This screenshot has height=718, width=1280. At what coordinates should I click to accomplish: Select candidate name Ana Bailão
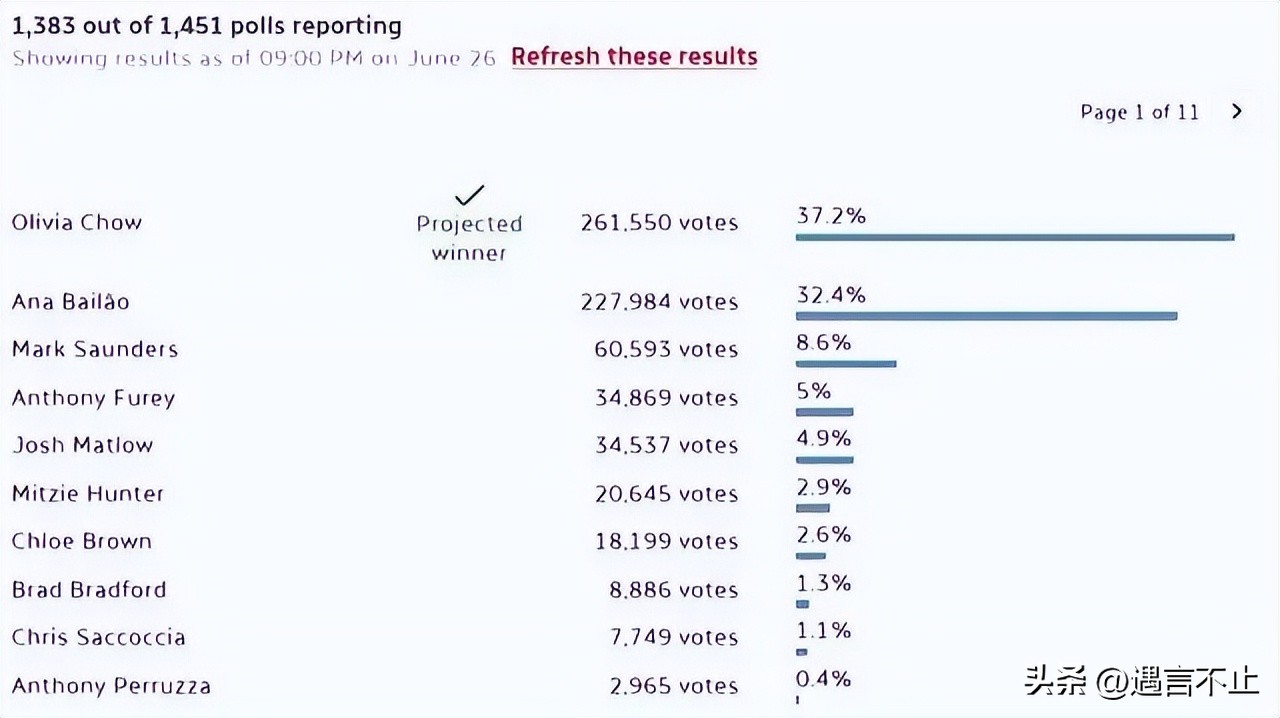point(71,301)
